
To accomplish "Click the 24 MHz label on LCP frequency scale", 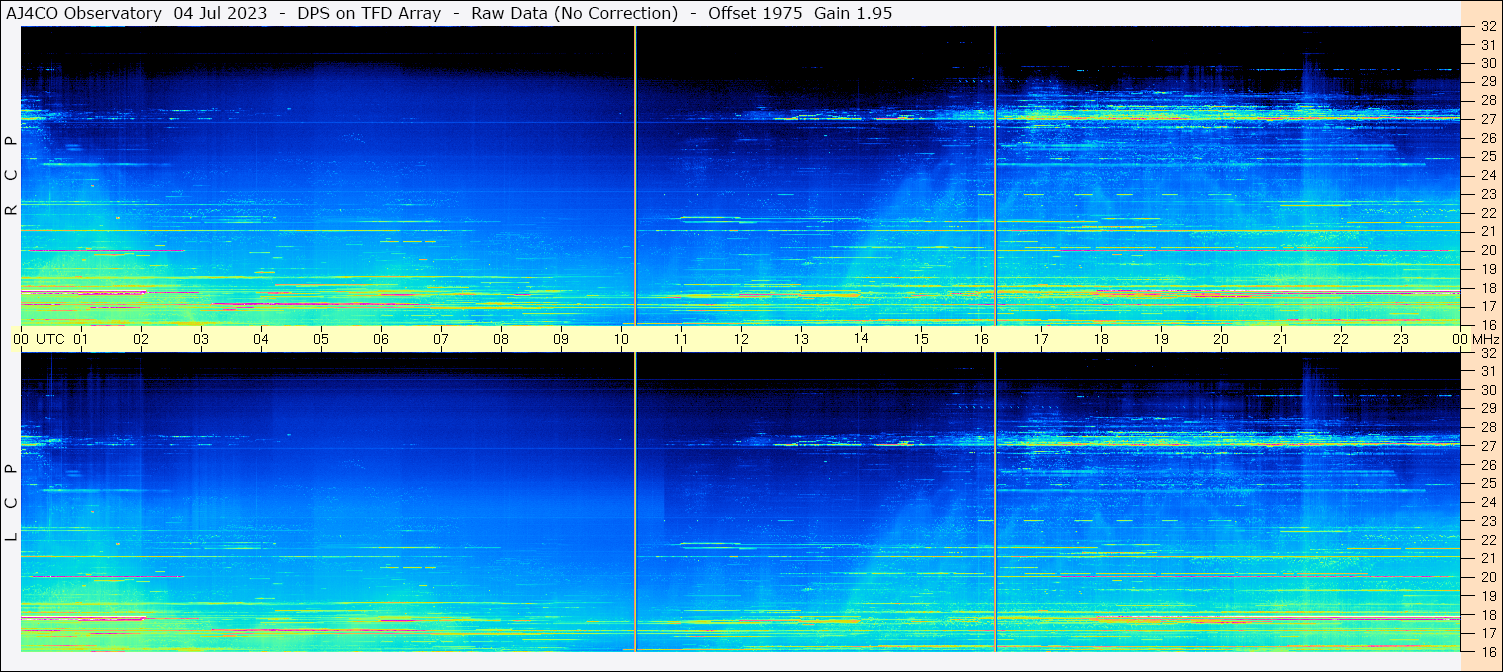I will pyautogui.click(x=1488, y=502).
